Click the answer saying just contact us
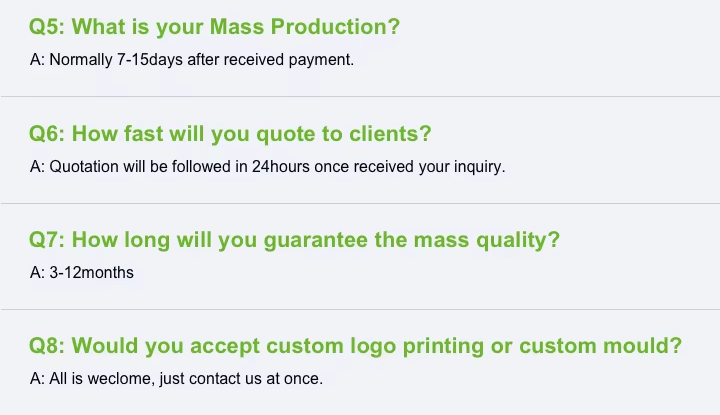Image resolution: width=720 pixels, height=415 pixels. click(x=176, y=379)
